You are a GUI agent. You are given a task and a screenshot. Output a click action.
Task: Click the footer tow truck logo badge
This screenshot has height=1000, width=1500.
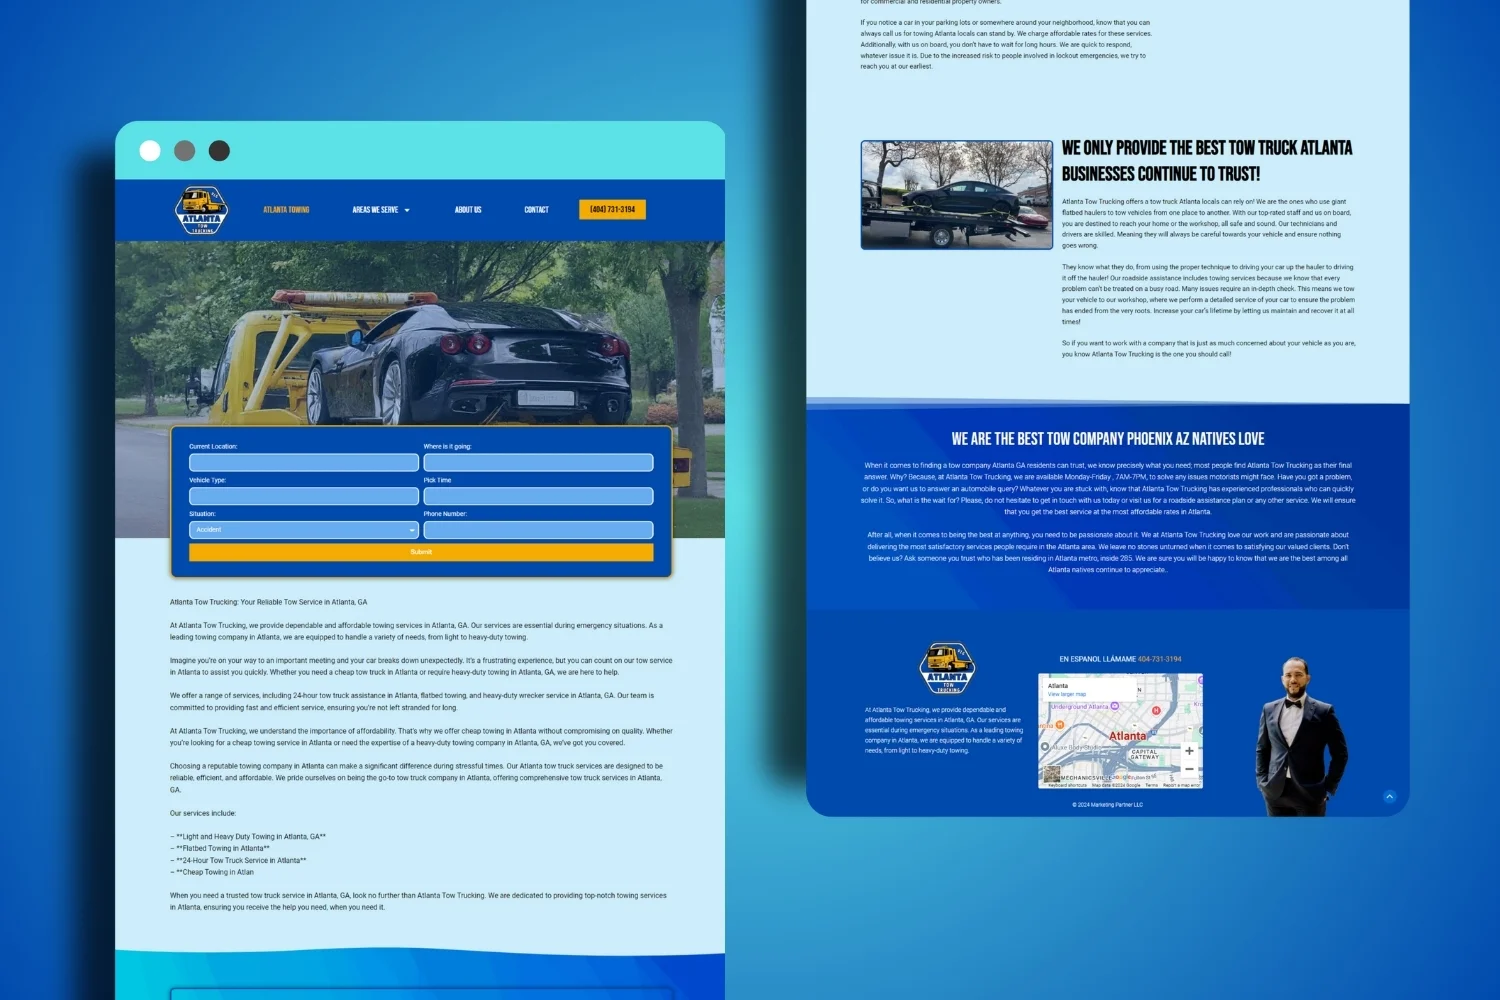pos(946,668)
